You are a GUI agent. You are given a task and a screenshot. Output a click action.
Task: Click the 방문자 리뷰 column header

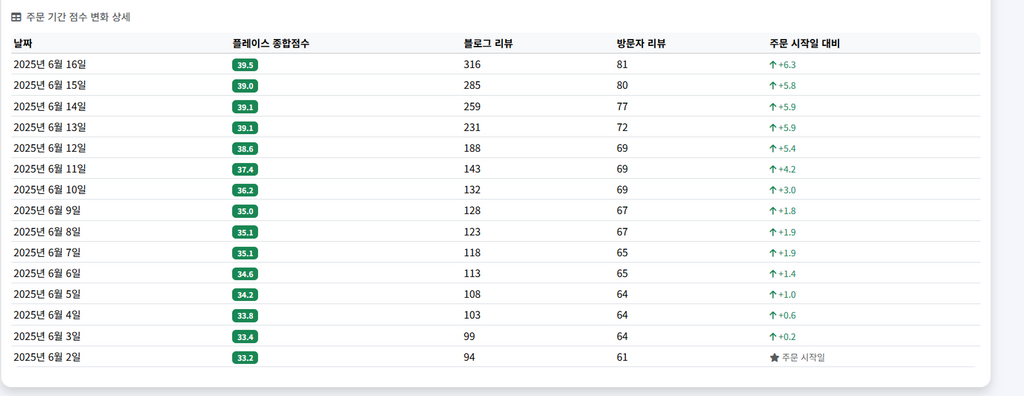[641, 44]
